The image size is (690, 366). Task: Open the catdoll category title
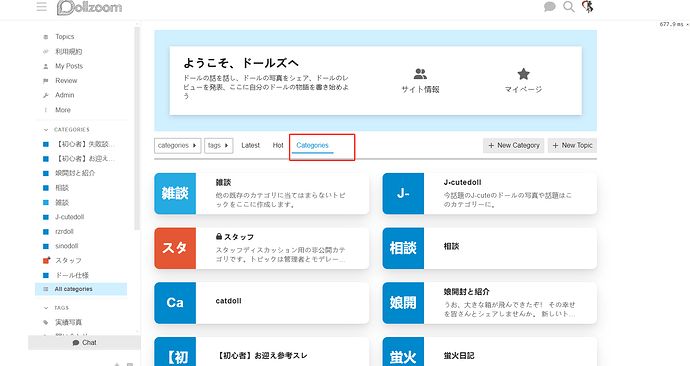[x=228, y=301]
